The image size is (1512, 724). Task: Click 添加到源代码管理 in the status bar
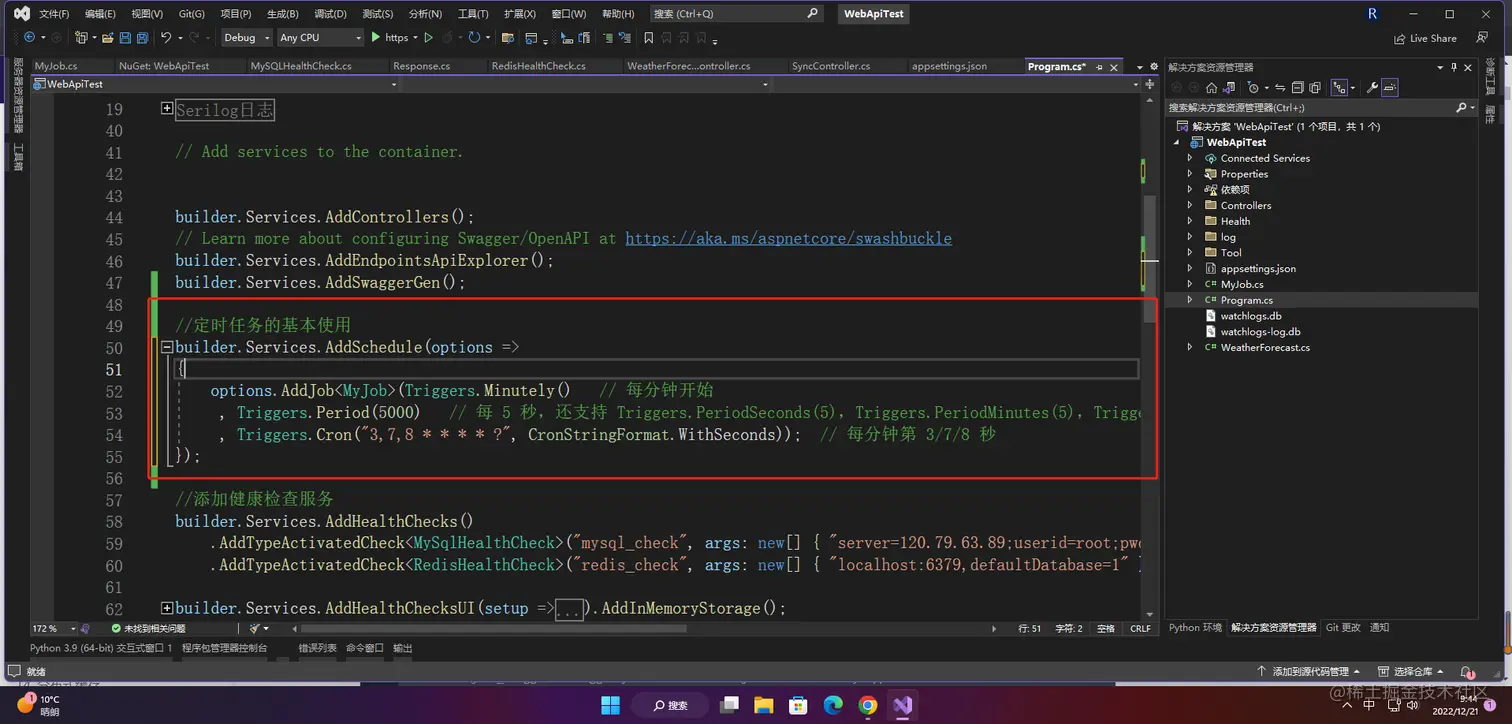click(x=1310, y=671)
